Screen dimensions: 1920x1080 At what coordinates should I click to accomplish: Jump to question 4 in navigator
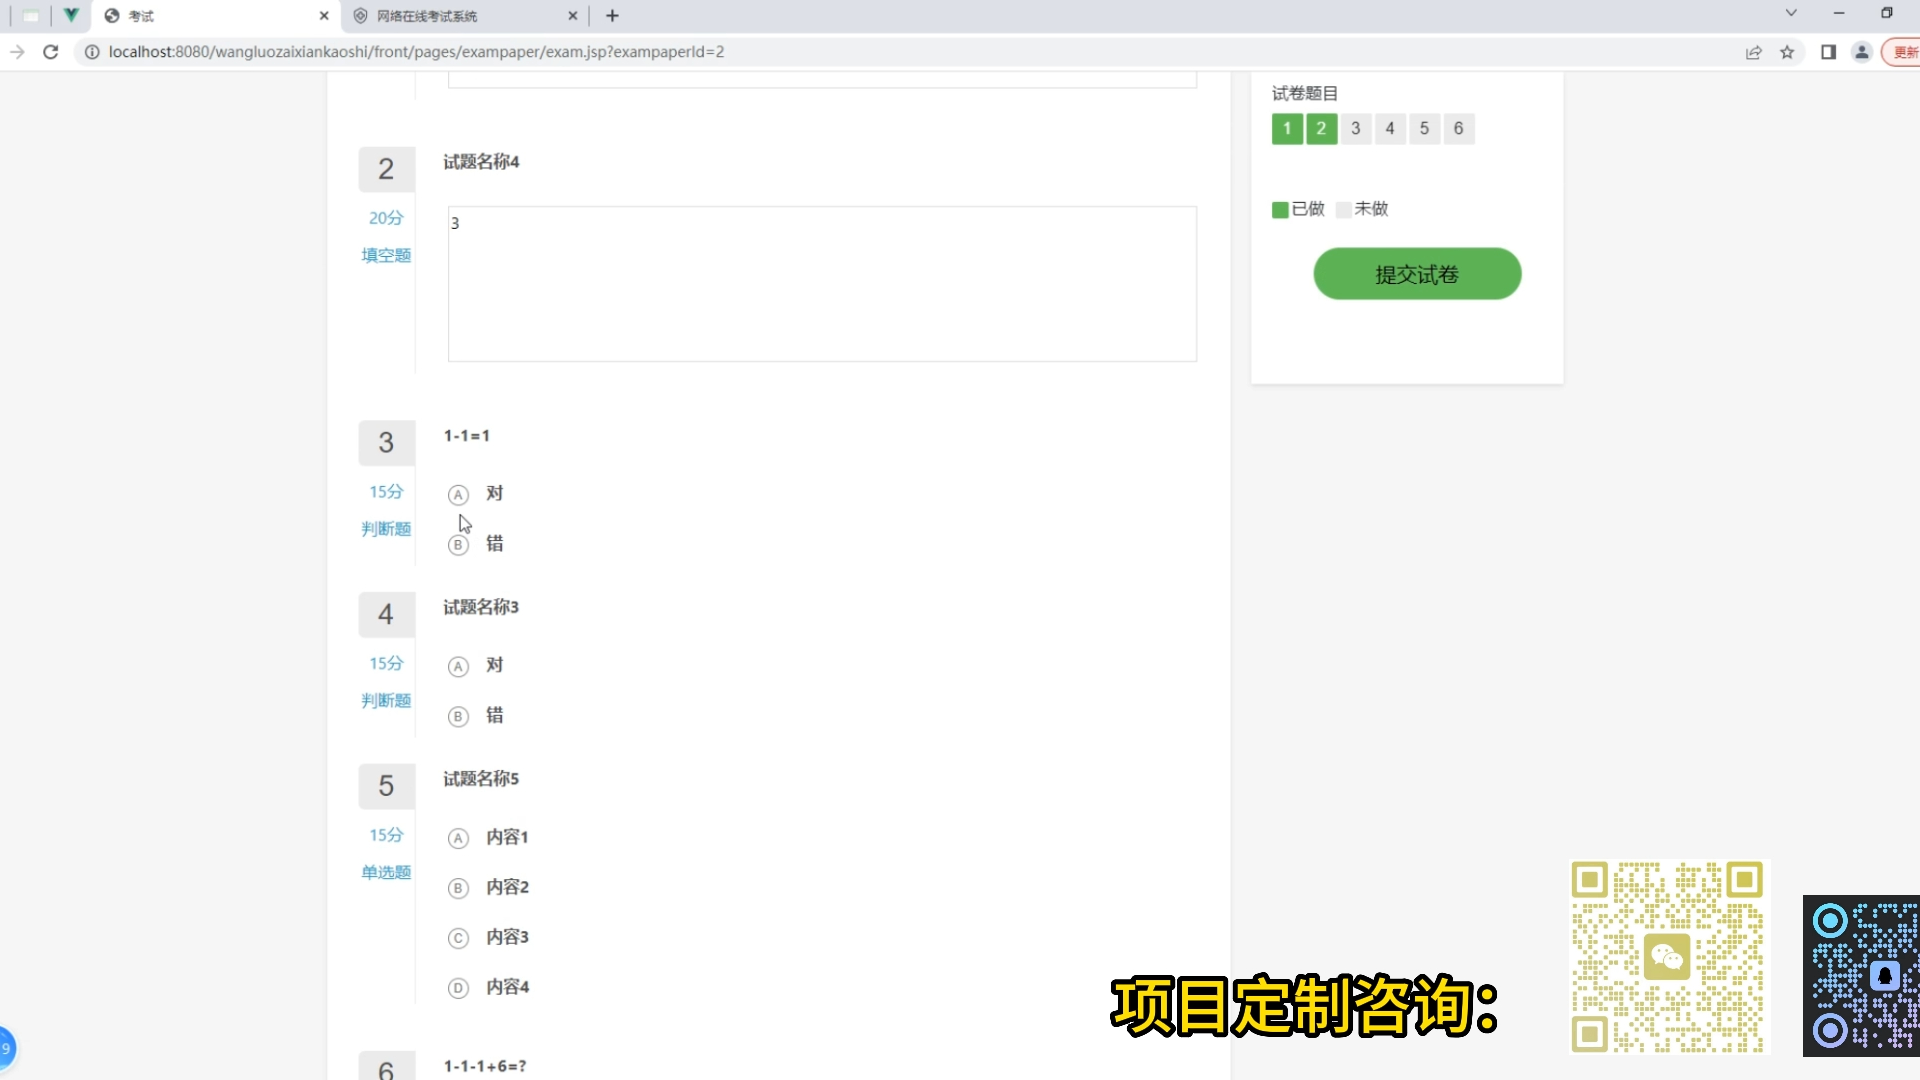[x=1390, y=129]
